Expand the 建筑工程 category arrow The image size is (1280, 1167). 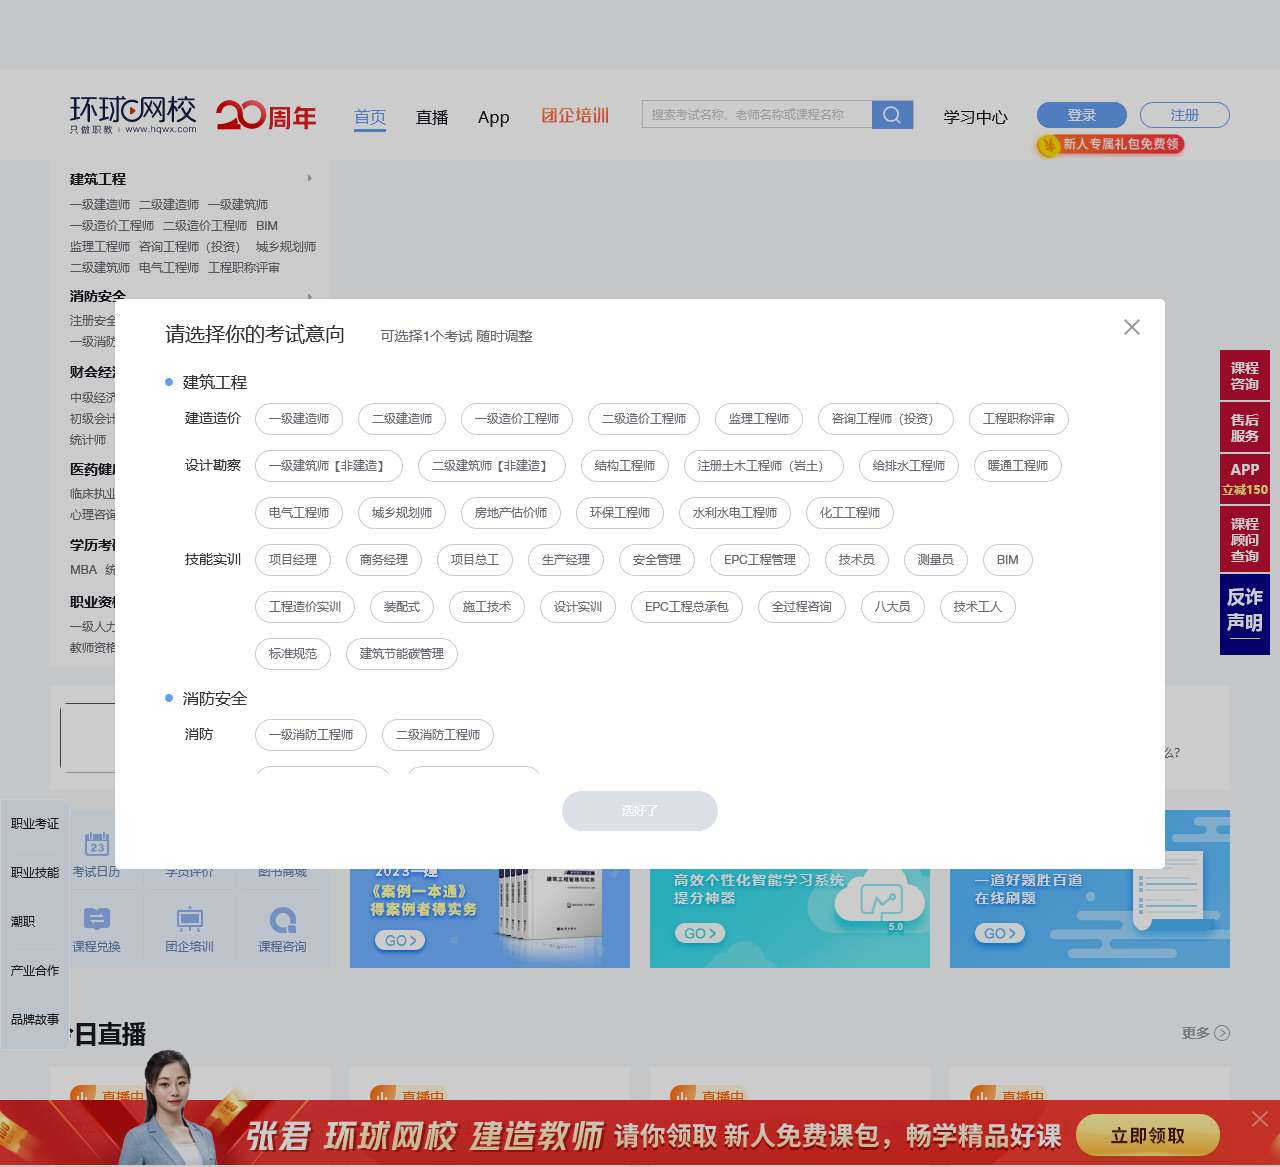point(310,177)
